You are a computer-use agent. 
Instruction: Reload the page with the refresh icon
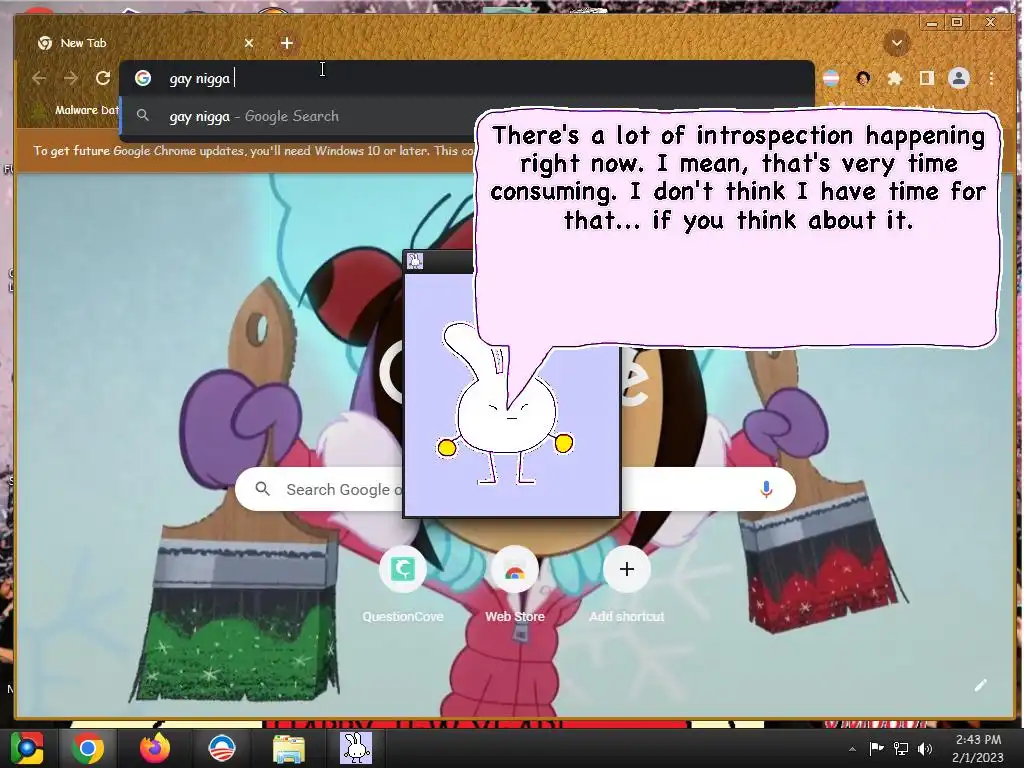(103, 78)
